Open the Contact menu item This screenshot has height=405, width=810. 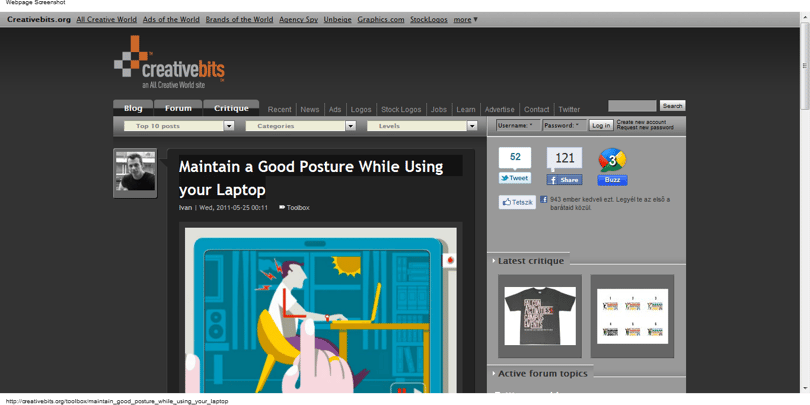pos(537,110)
